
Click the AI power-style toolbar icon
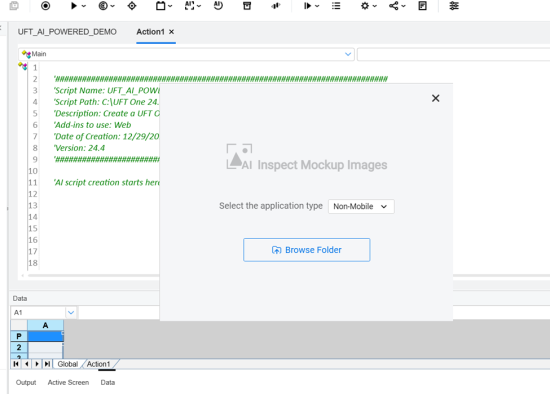click(x=218, y=6)
